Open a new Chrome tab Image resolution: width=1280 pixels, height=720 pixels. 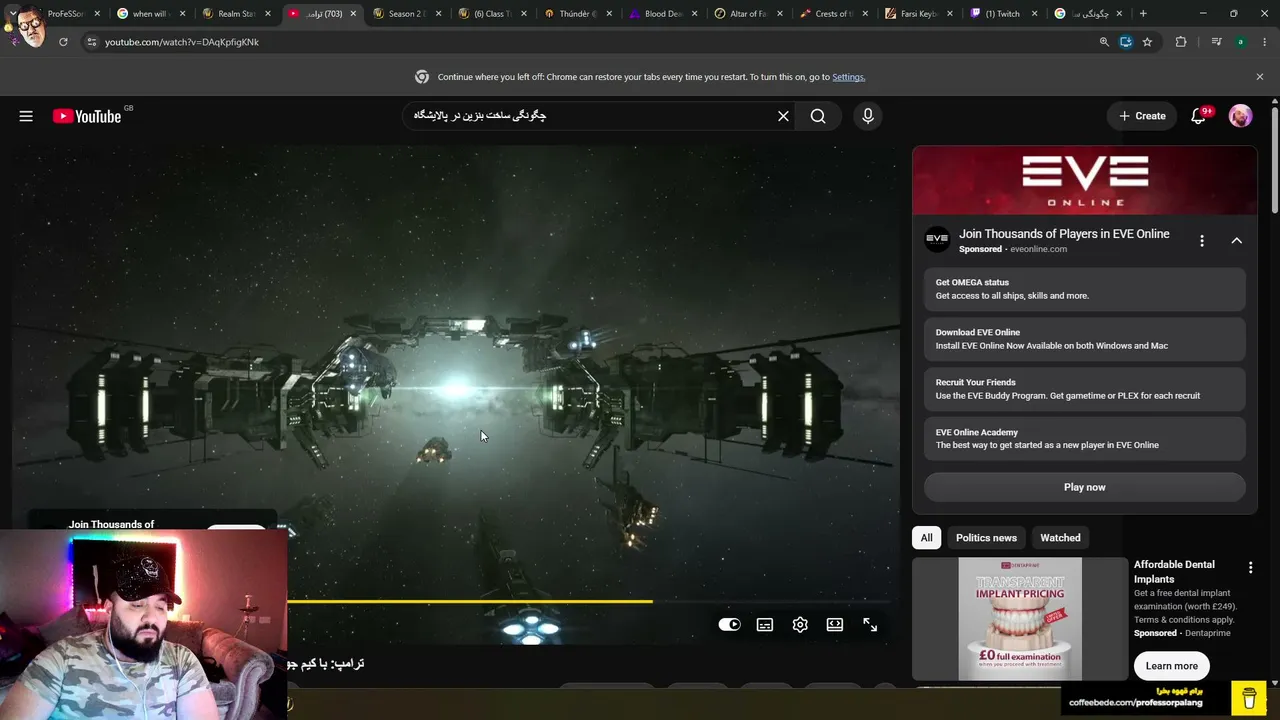(x=1143, y=14)
